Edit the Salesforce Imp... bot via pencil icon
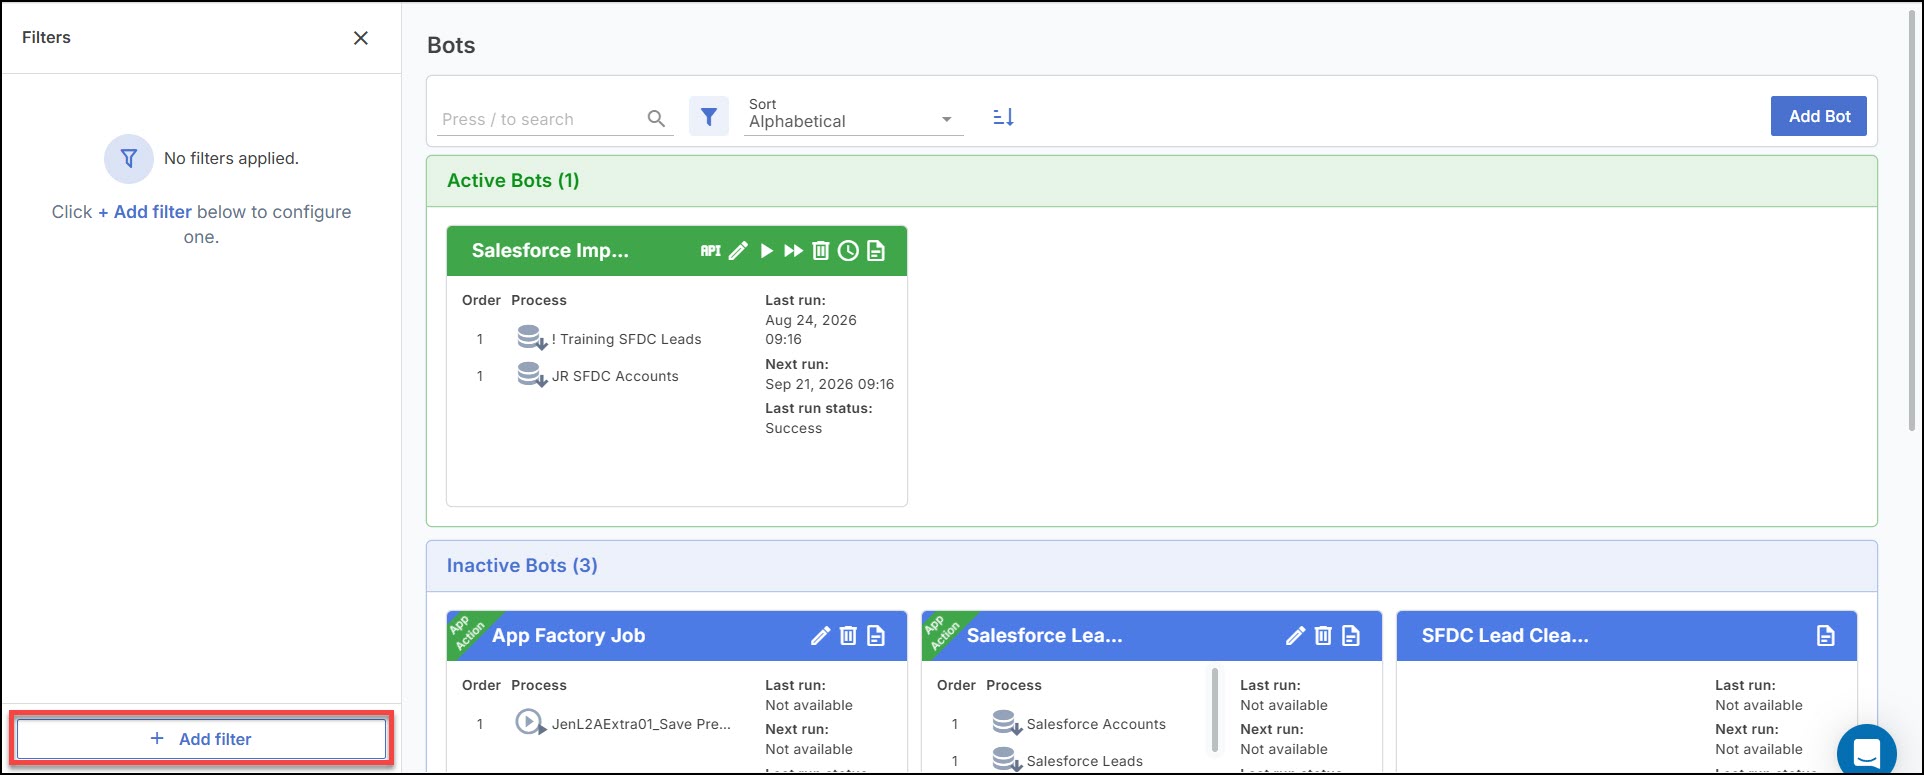Viewport: 1924px width, 775px height. click(738, 251)
